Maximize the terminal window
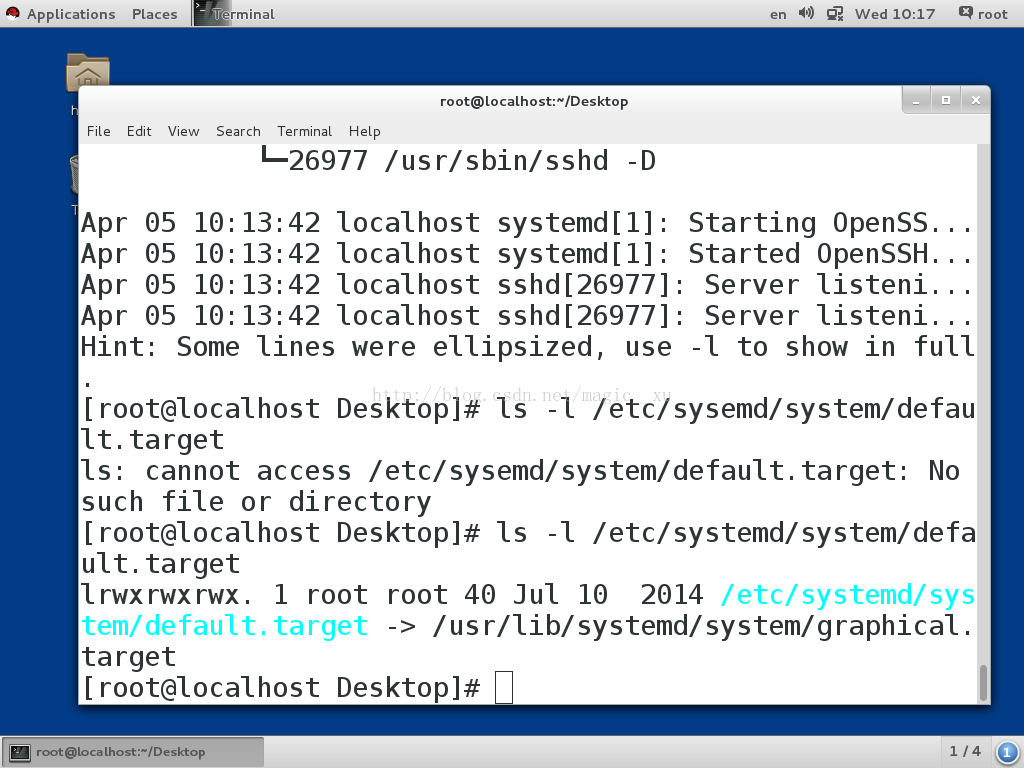Screen dimensions: 1024x768 946,101
